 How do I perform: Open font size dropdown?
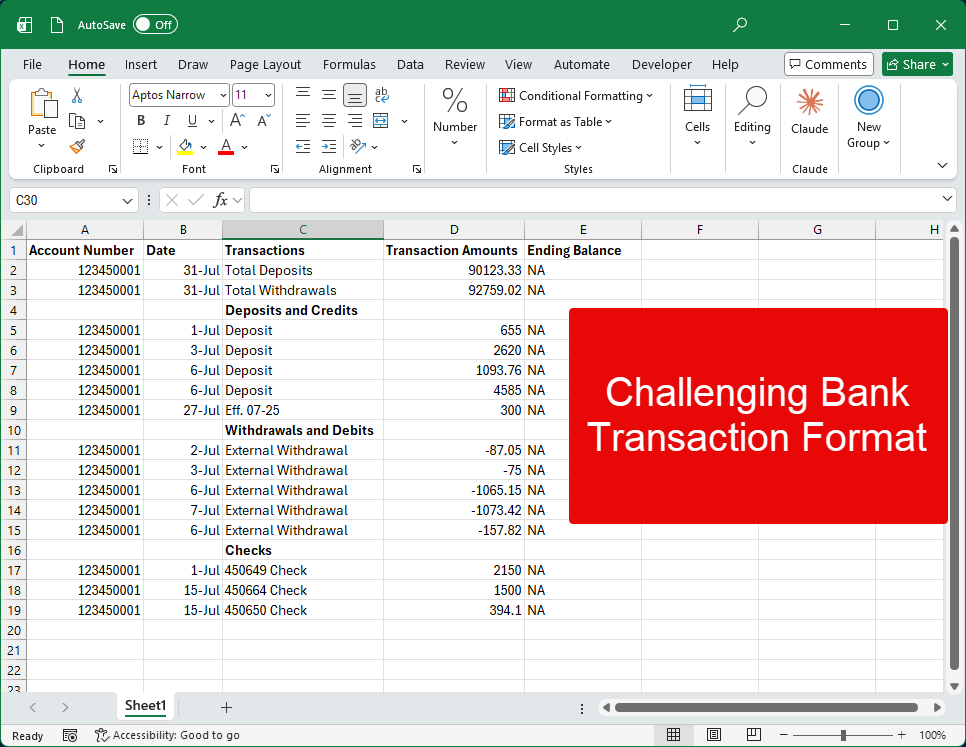tap(269, 95)
